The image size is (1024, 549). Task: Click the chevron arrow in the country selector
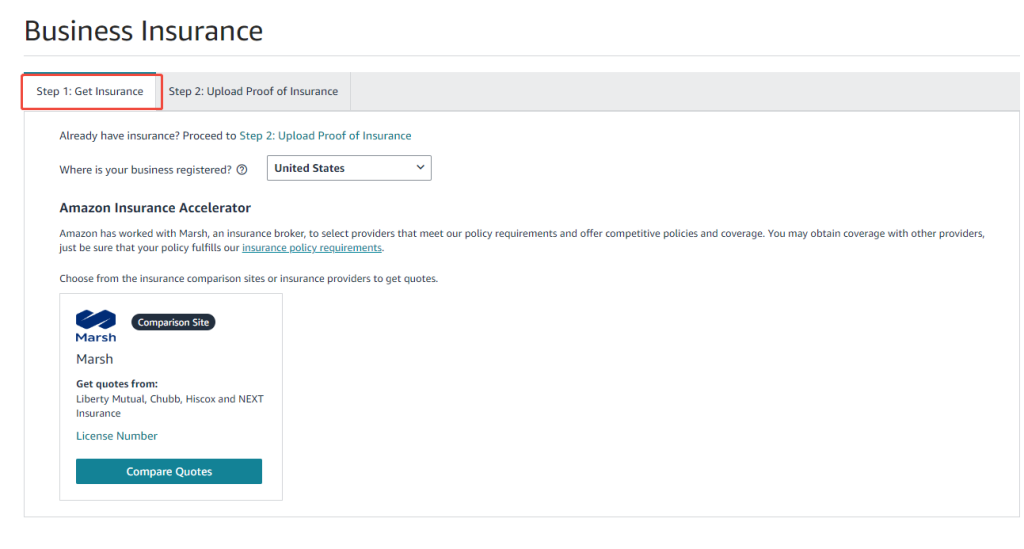point(420,168)
